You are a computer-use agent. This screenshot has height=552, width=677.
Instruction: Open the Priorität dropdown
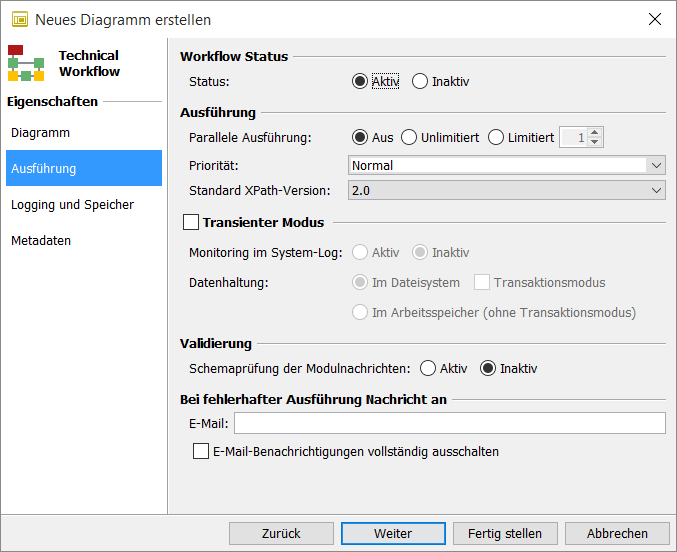pos(656,165)
